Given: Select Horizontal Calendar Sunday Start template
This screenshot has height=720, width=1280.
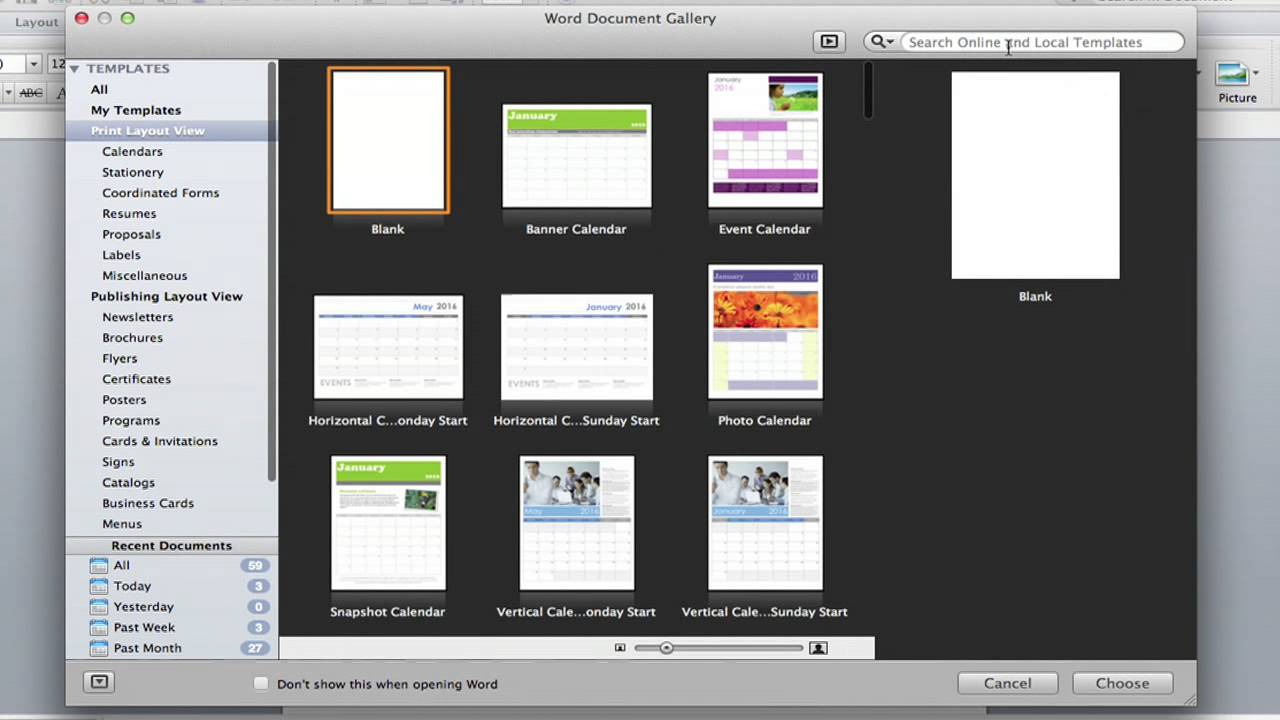Looking at the screenshot, I should pos(577,347).
